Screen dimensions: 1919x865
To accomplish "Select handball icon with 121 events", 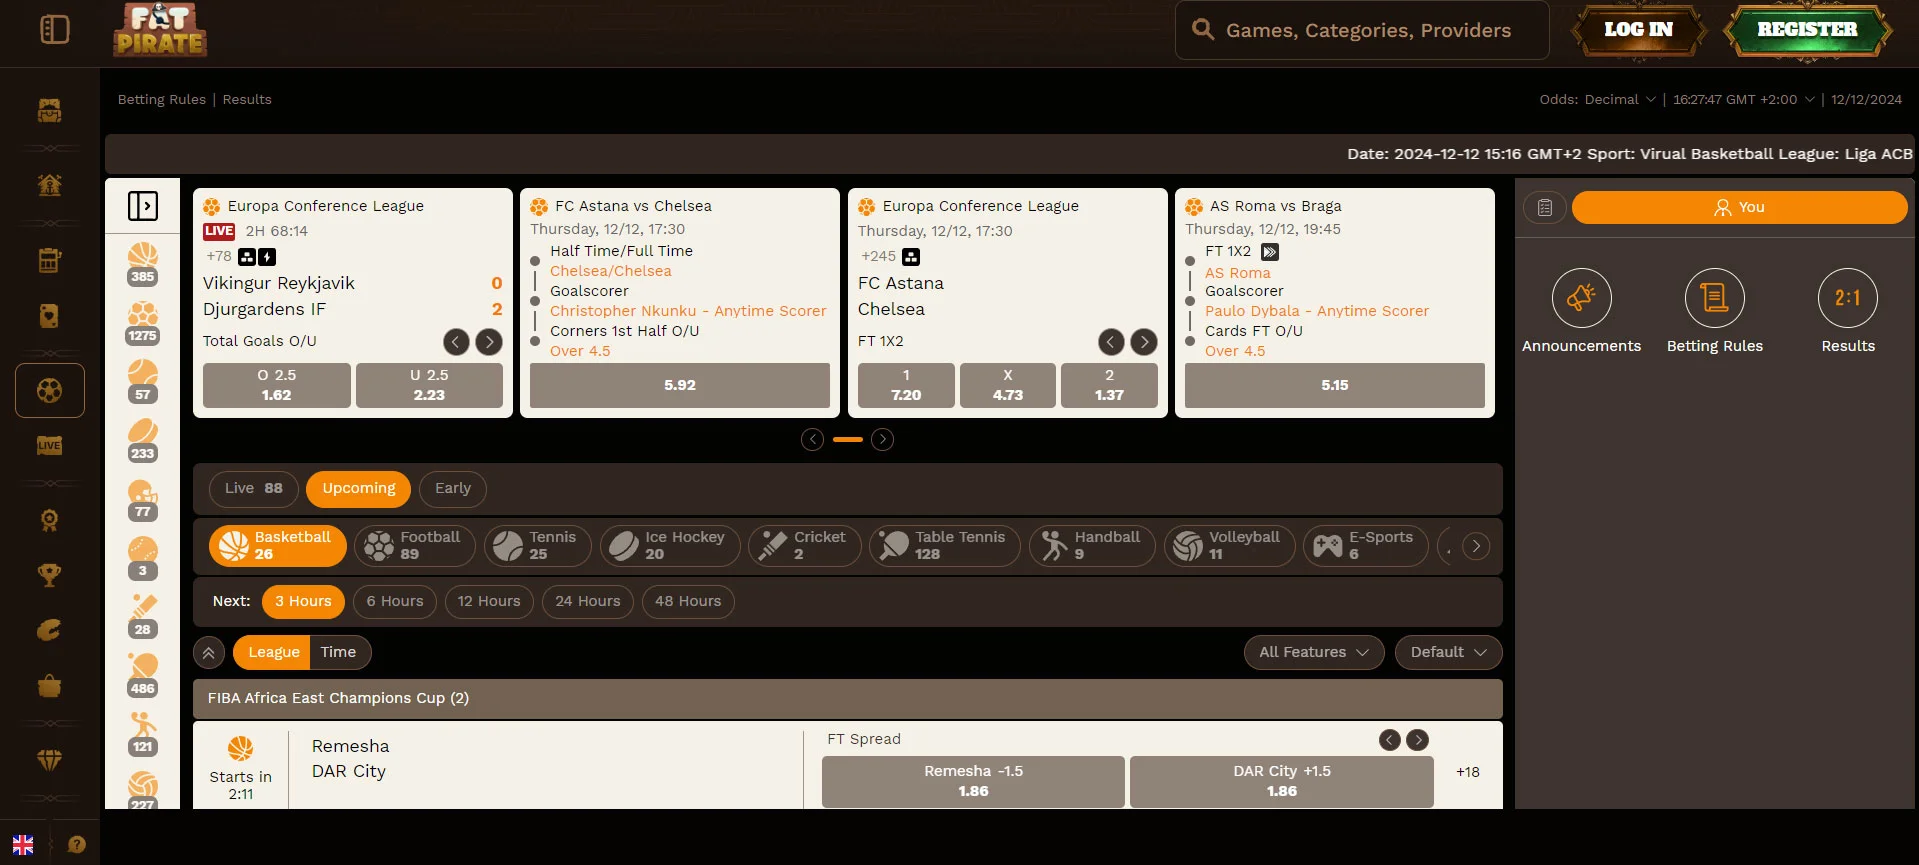I will (143, 735).
